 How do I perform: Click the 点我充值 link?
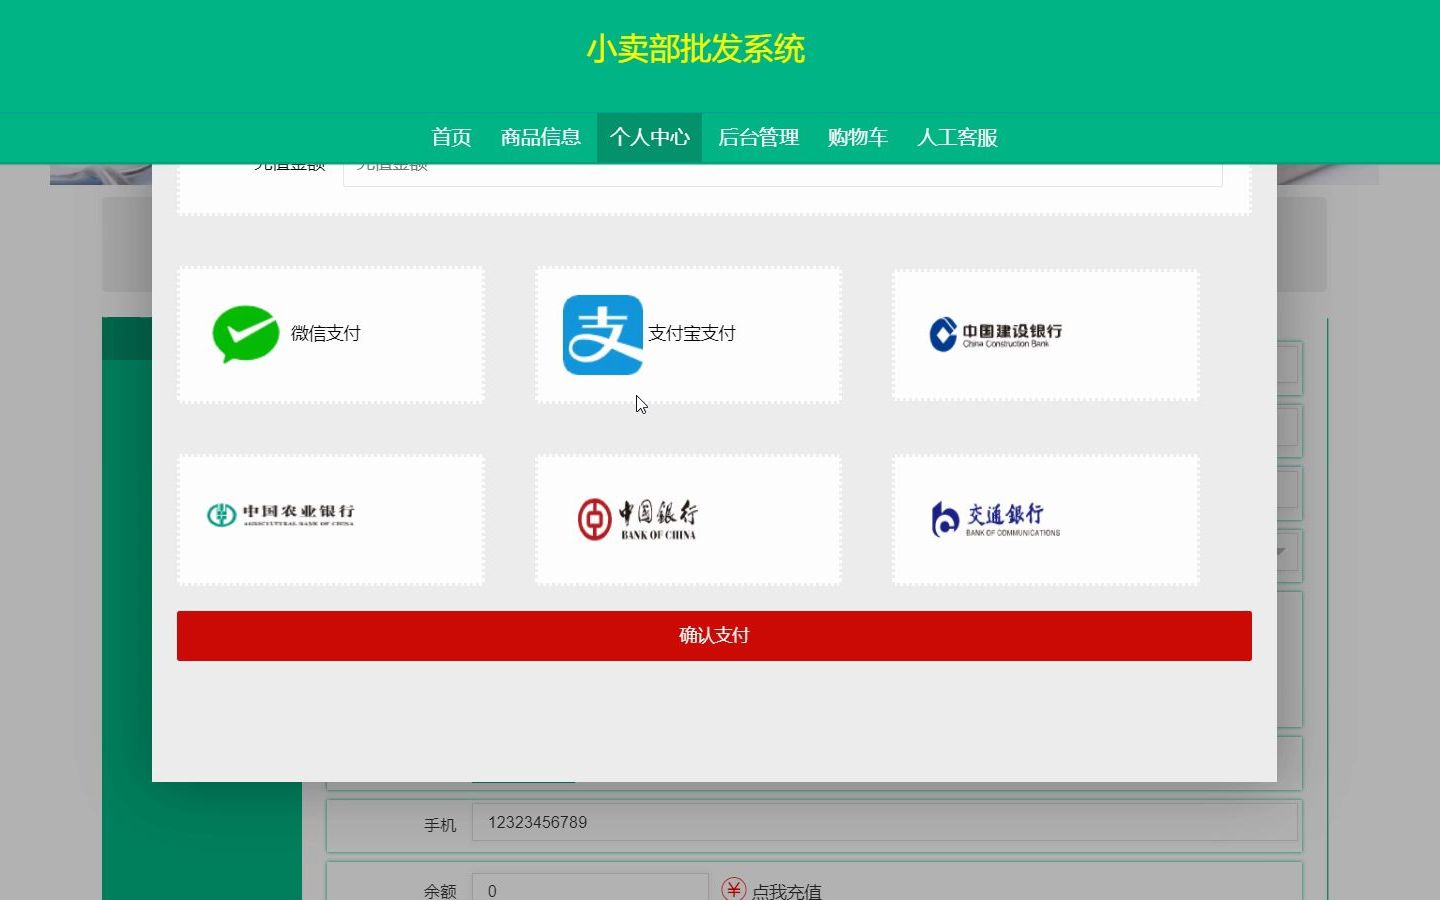click(x=787, y=891)
